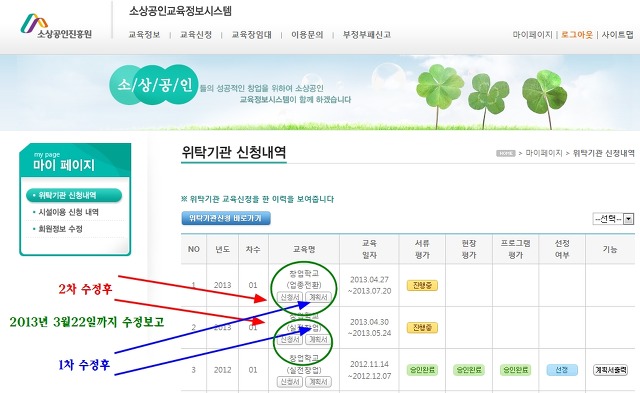The height and width of the screenshot is (393, 640).
Task: Click 계획서 button in the 2012 row
Action: 318,382
